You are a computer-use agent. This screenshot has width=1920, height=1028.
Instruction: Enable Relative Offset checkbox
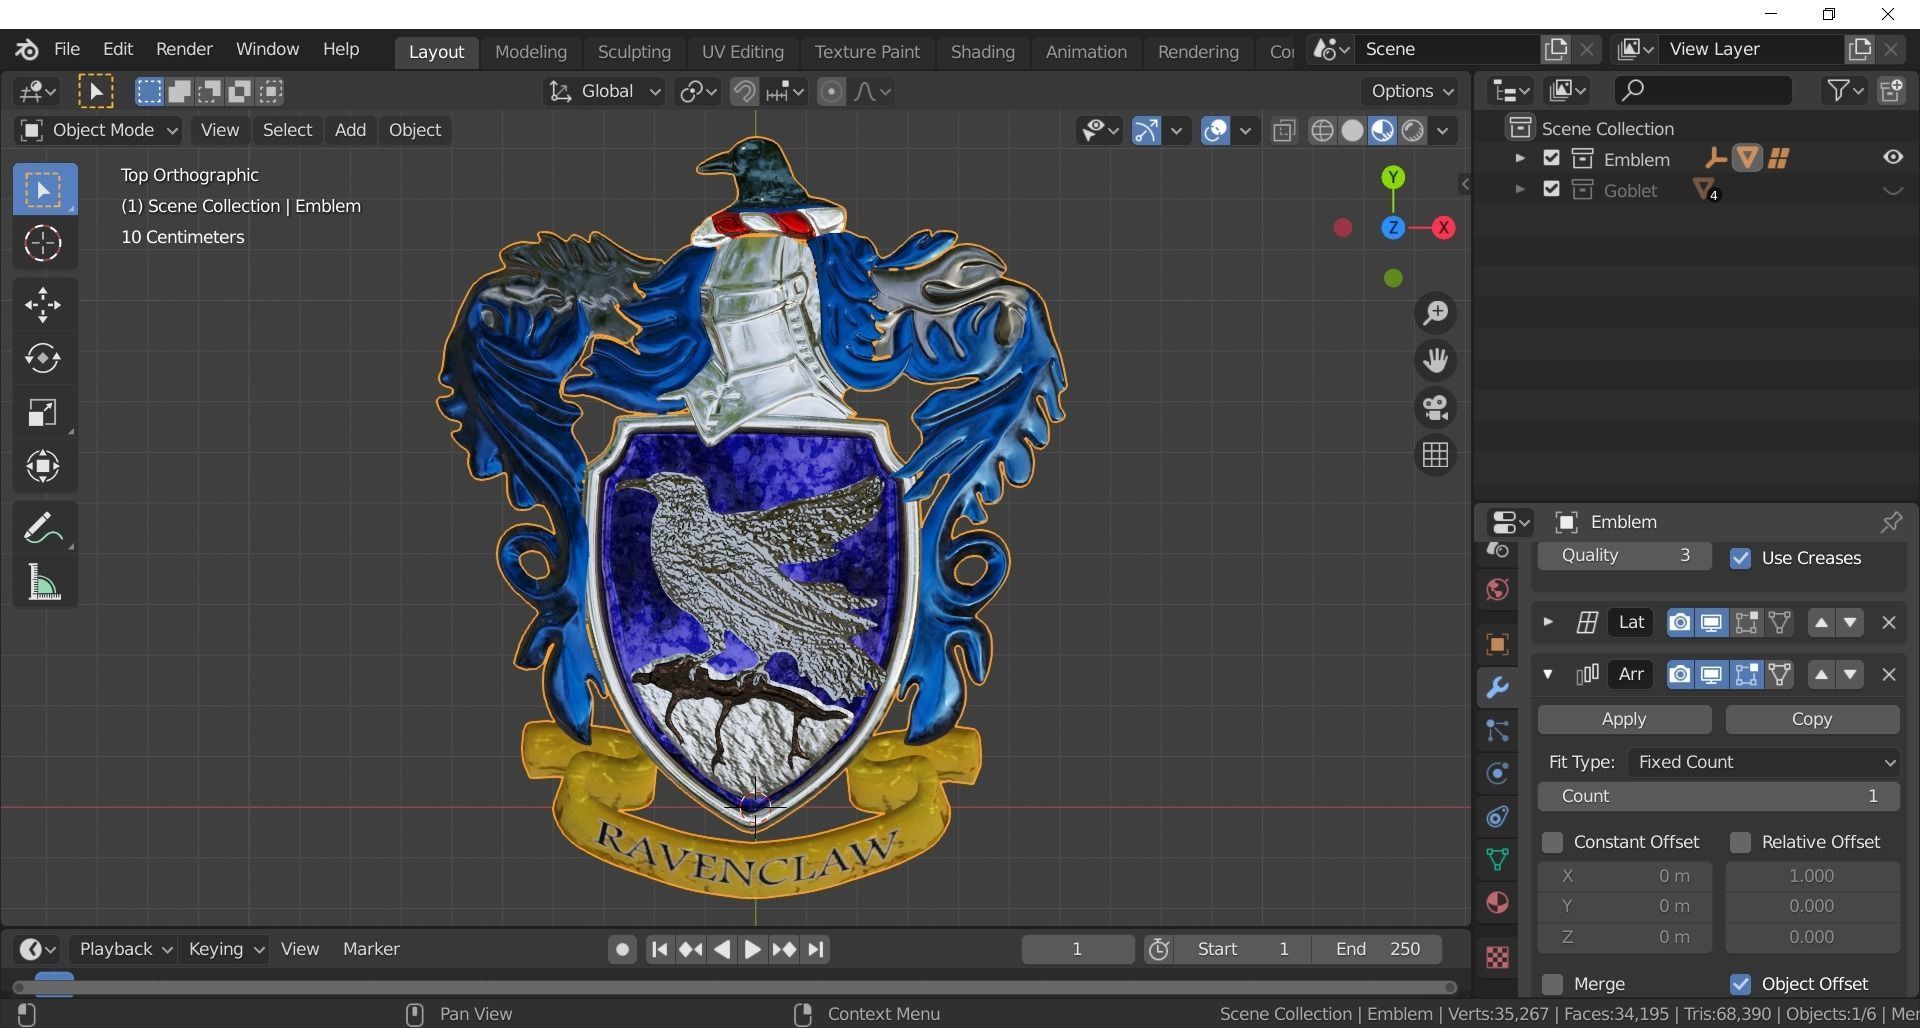point(1740,842)
